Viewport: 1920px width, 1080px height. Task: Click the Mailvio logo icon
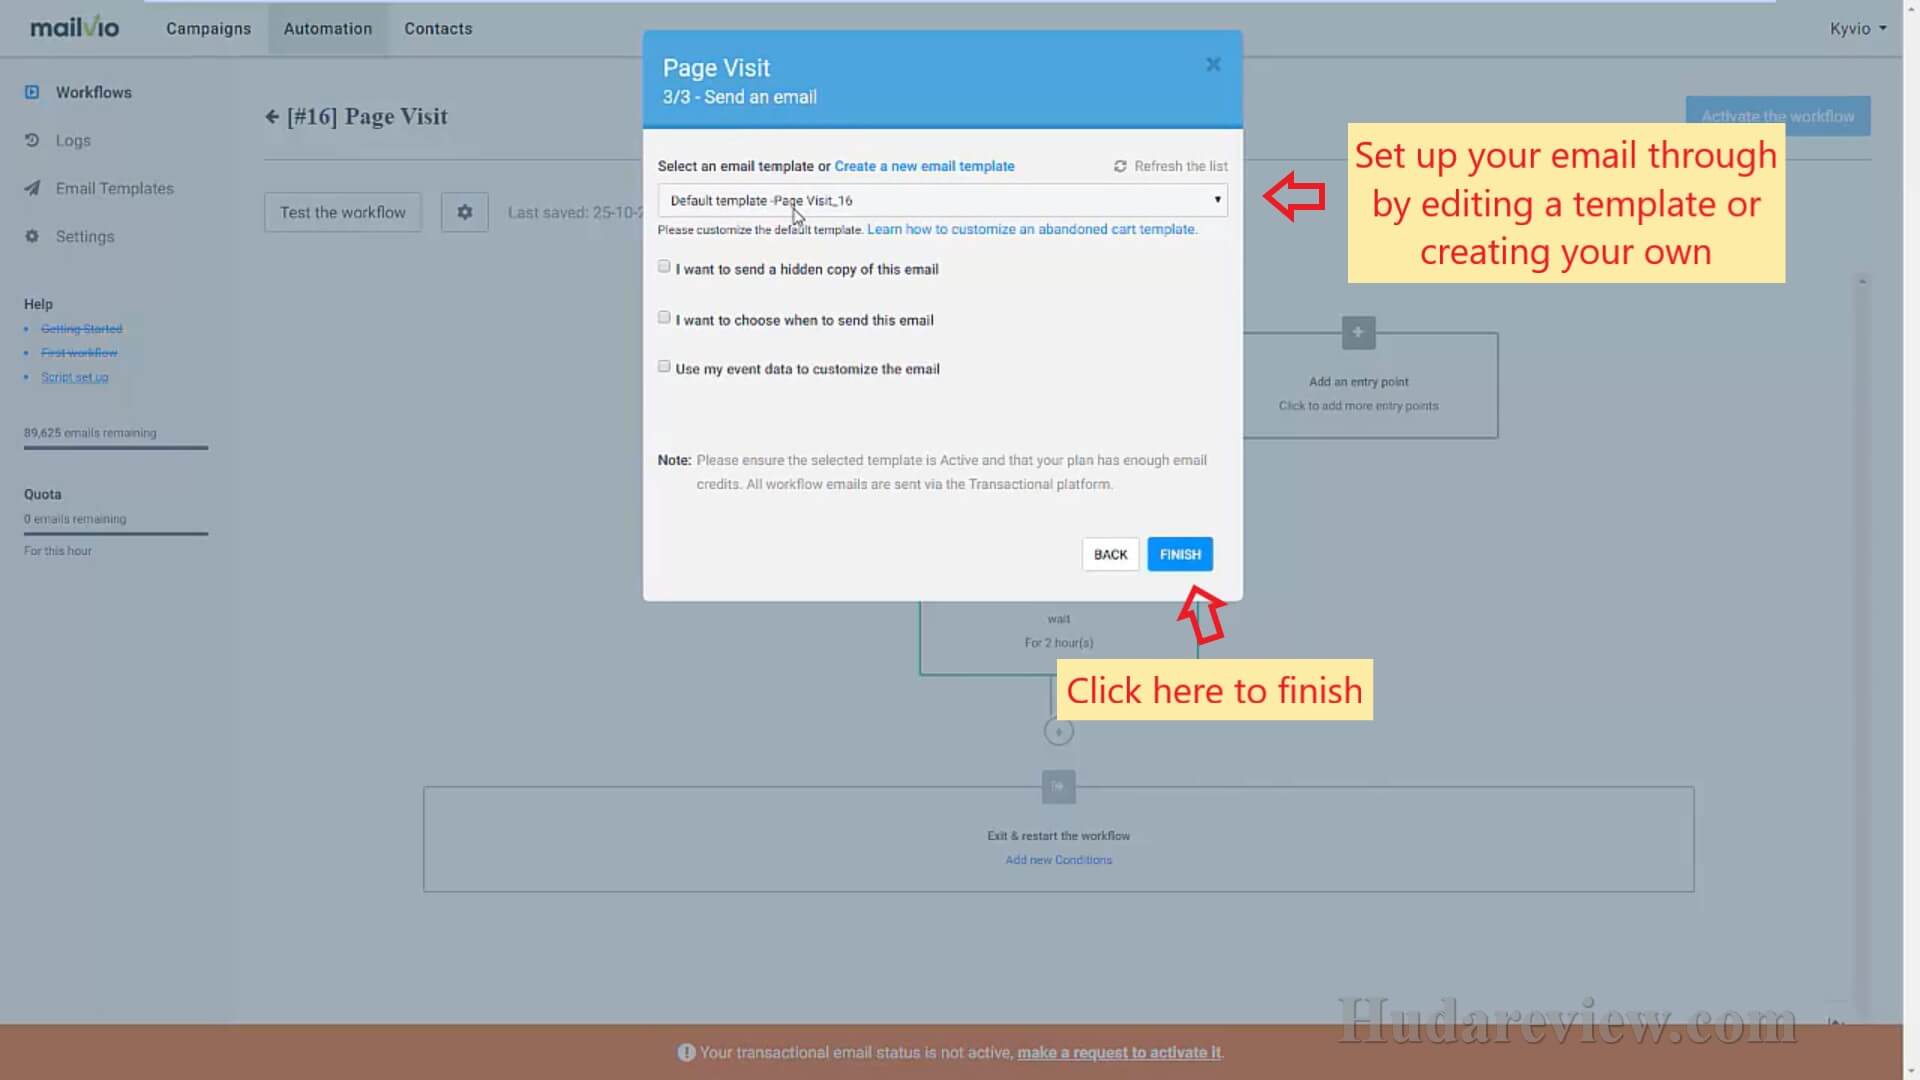(75, 28)
